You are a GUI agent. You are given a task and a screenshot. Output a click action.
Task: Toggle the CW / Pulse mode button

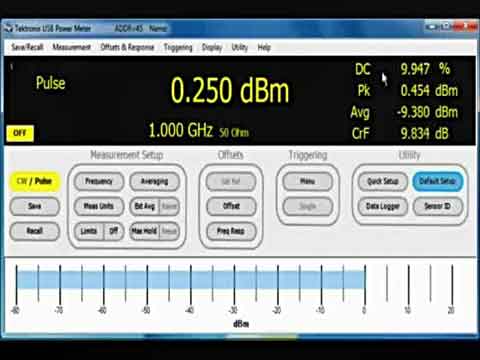click(35, 181)
